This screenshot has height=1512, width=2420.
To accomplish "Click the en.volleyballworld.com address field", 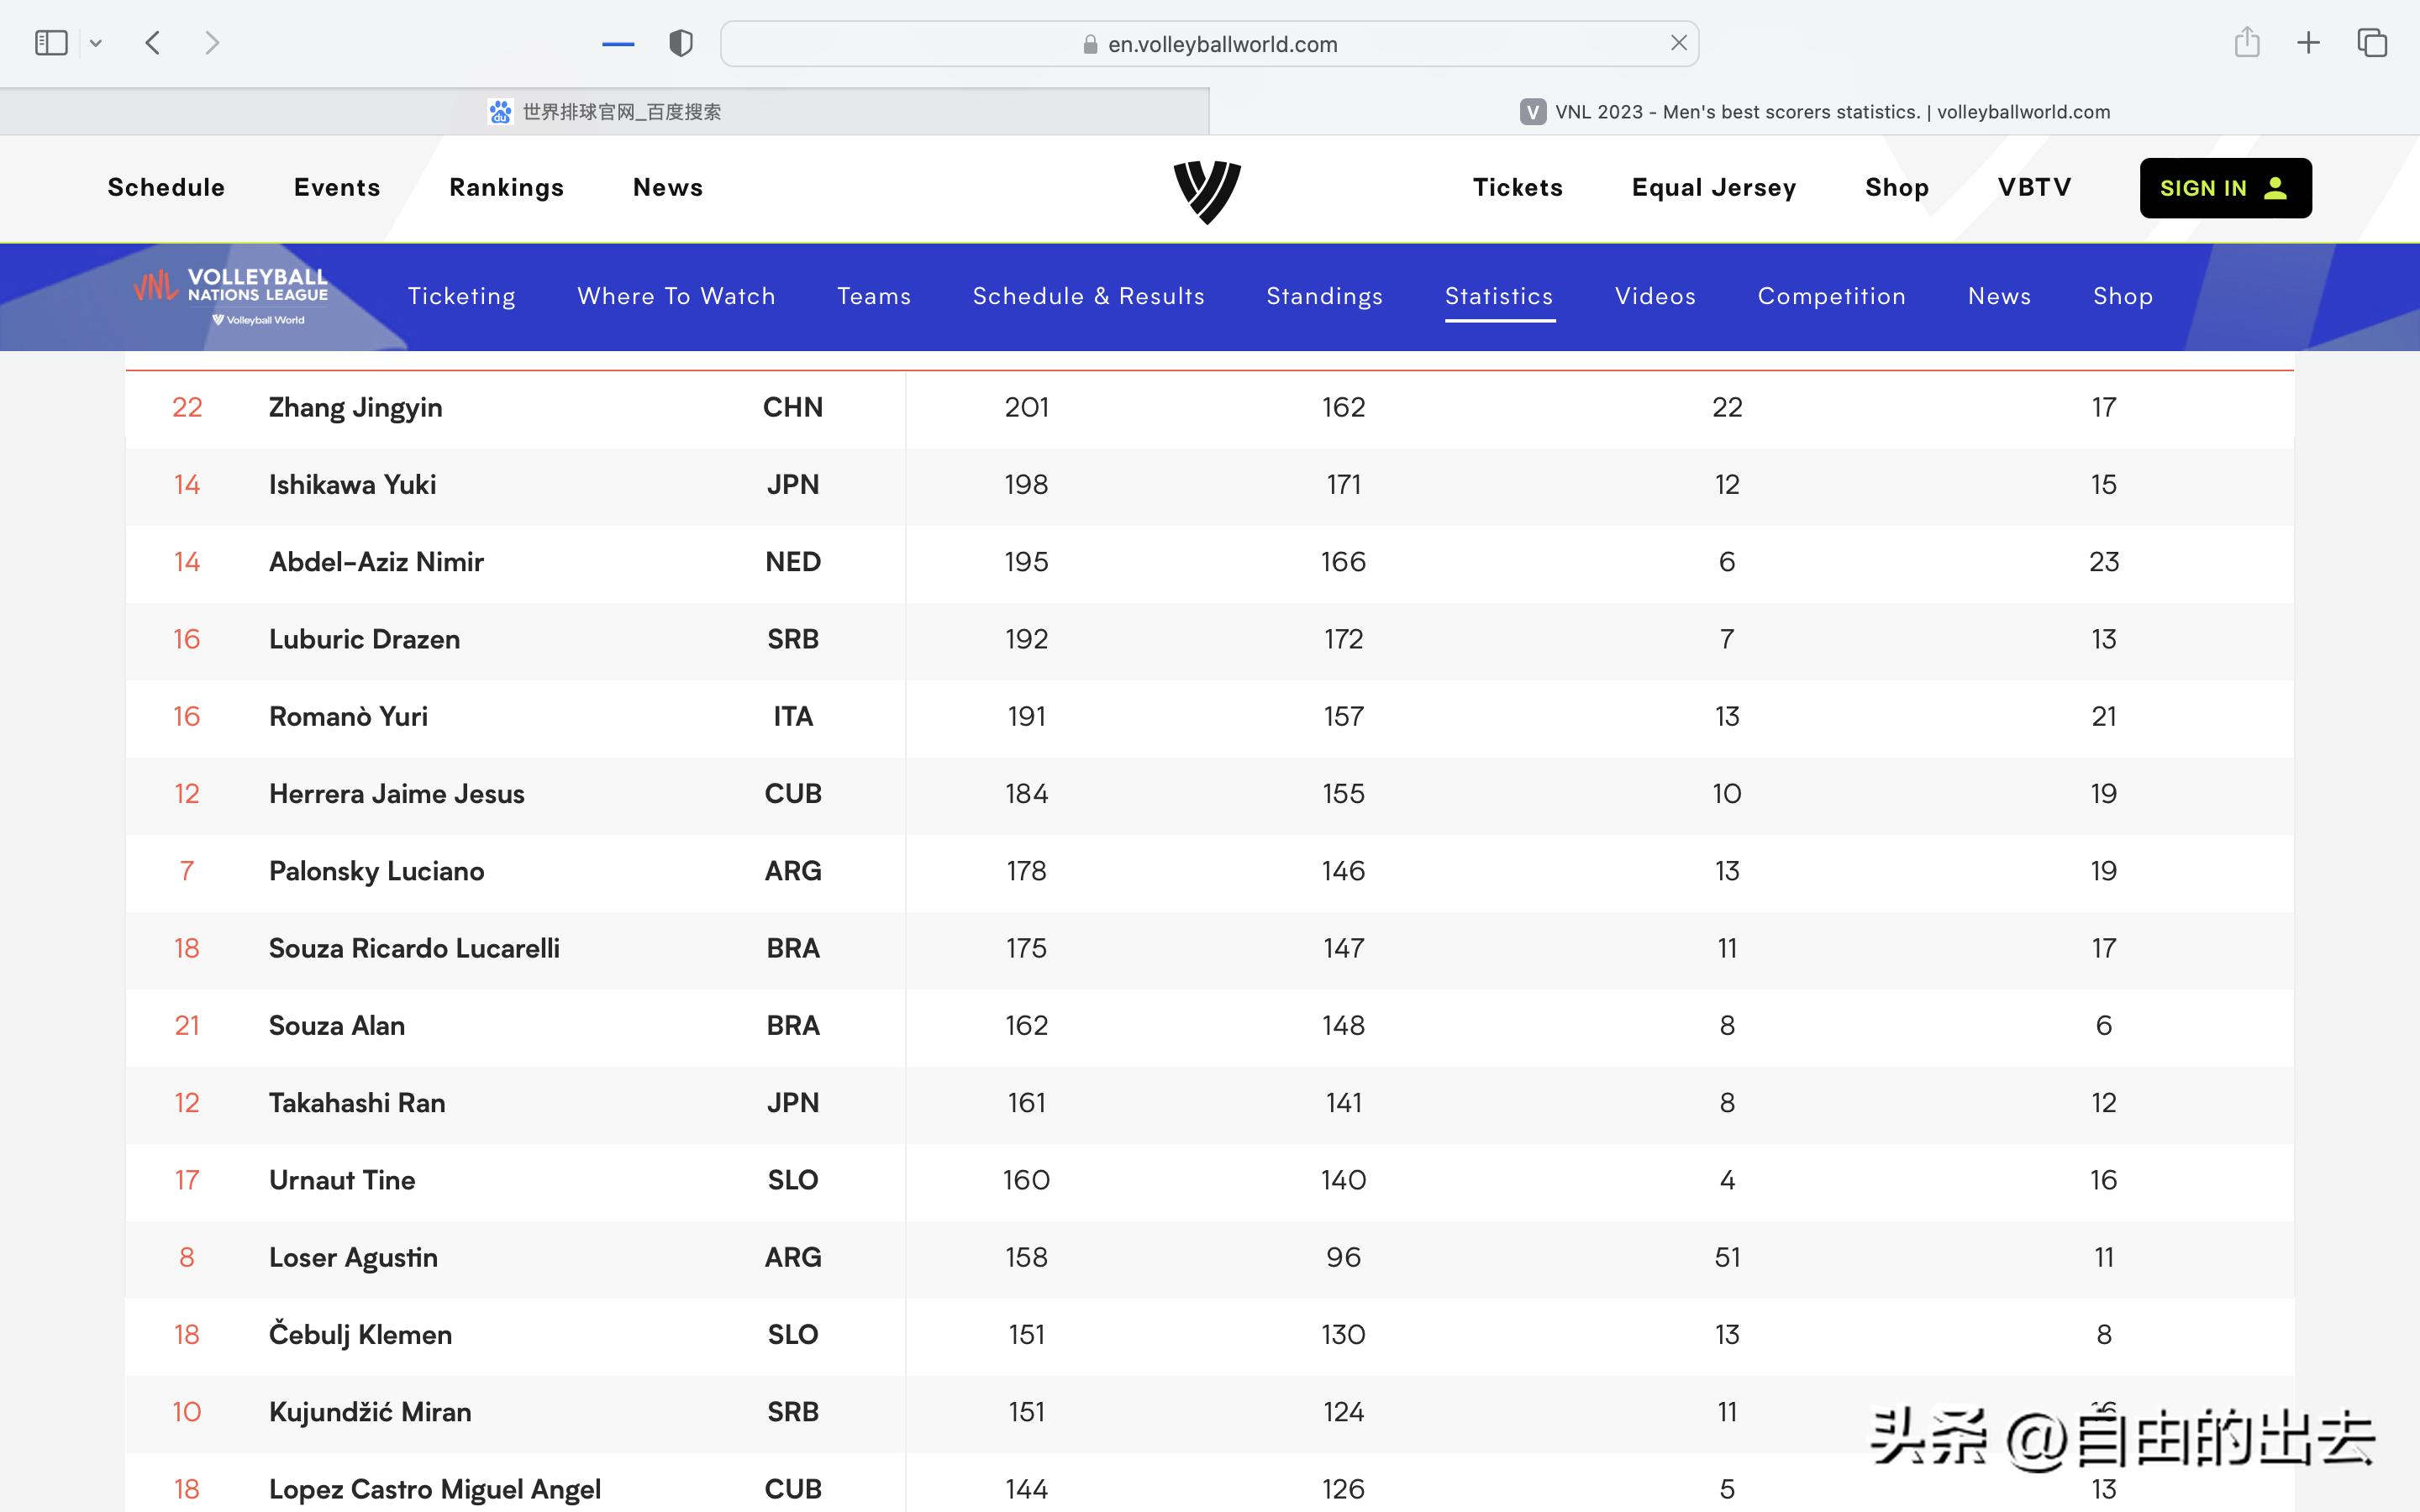I will [x=1222, y=44].
